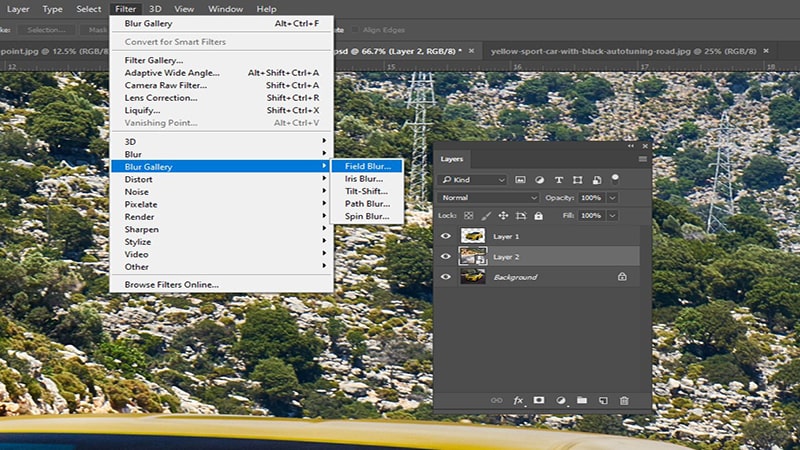Click the Fill 100% value field
Screen dimensions: 800x450
(x=591, y=216)
